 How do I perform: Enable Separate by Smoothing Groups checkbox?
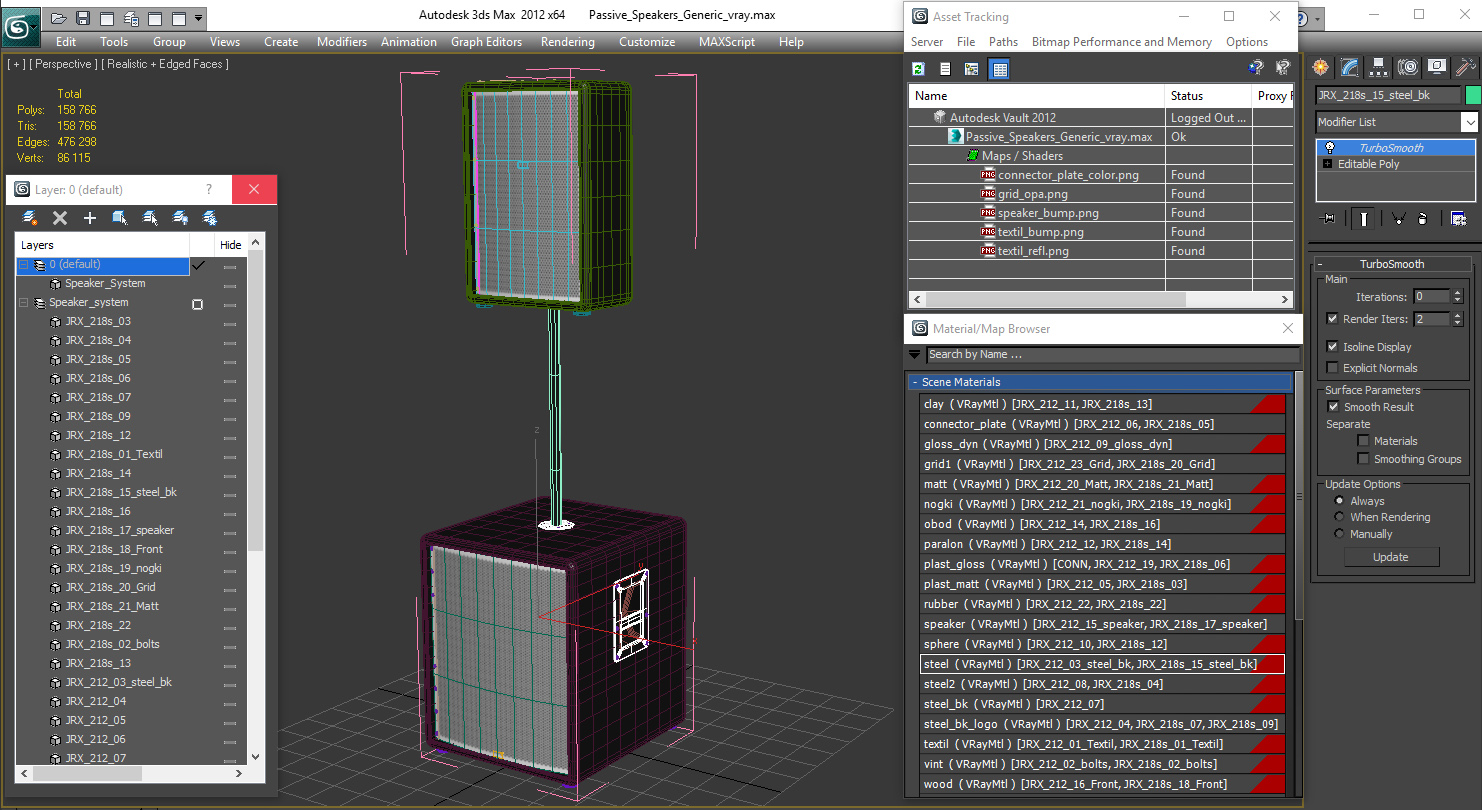pos(1363,459)
